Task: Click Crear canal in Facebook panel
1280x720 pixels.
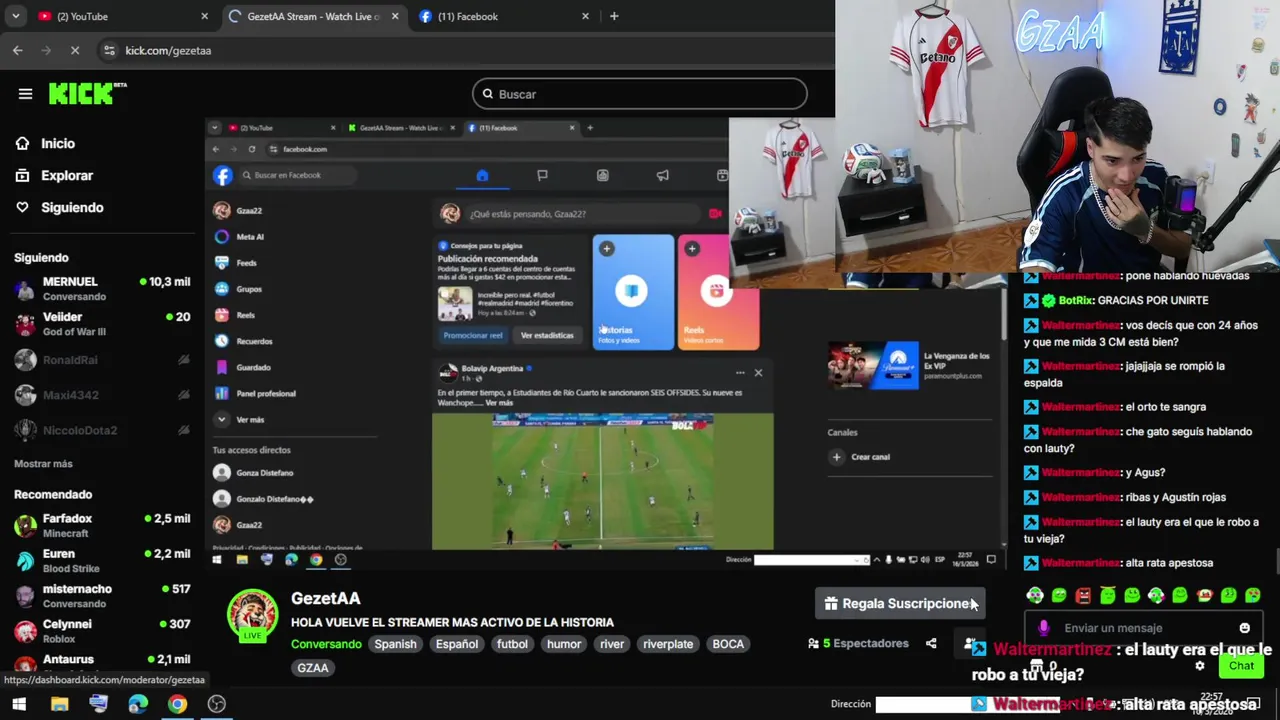Action: (x=860, y=457)
